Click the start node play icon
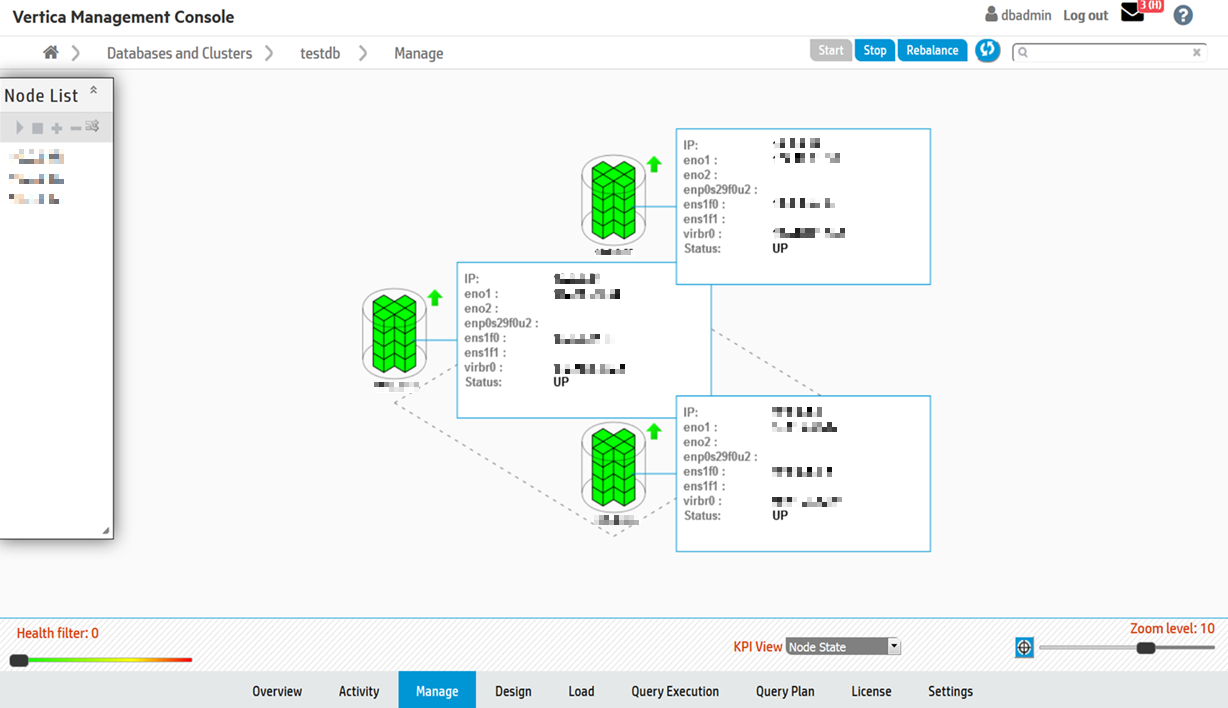The height and width of the screenshot is (708, 1228). pyautogui.click(x=20, y=128)
